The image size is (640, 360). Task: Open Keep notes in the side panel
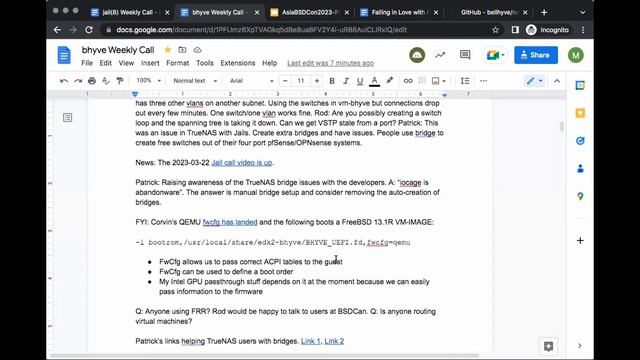coord(580,113)
